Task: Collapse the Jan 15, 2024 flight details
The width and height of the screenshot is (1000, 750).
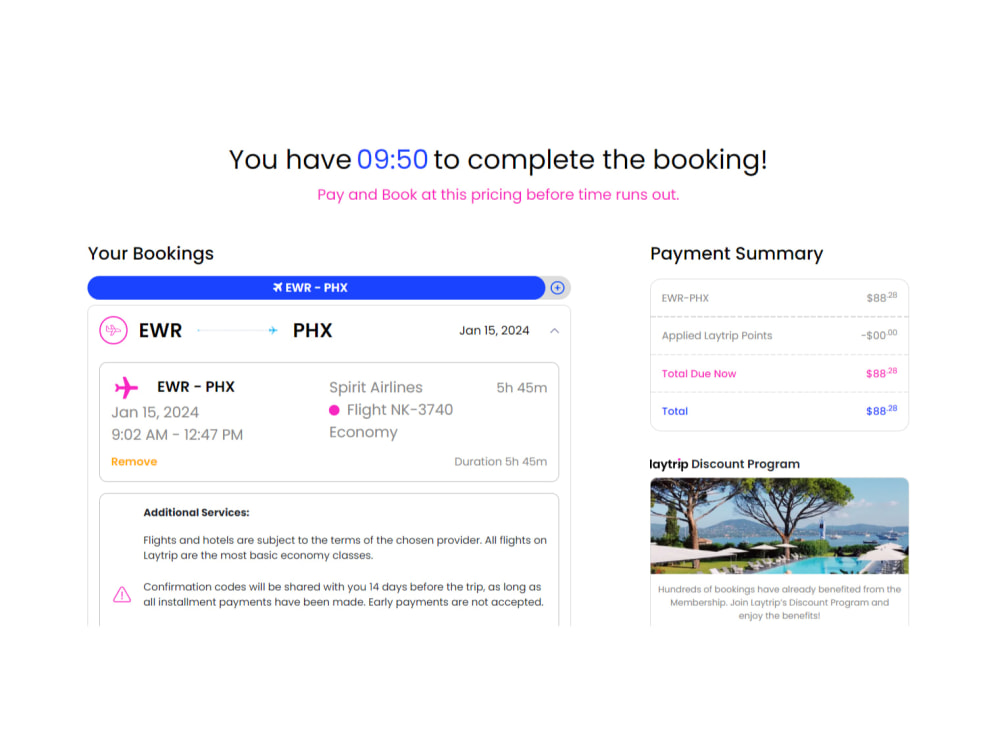Action: [x=554, y=330]
